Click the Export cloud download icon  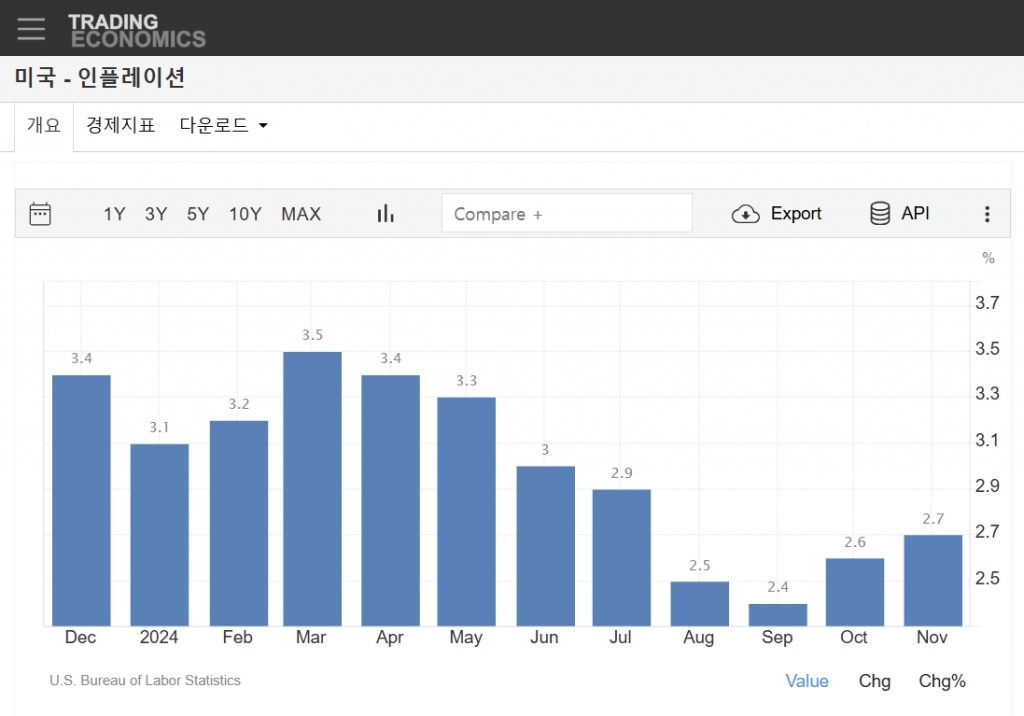[x=746, y=214]
